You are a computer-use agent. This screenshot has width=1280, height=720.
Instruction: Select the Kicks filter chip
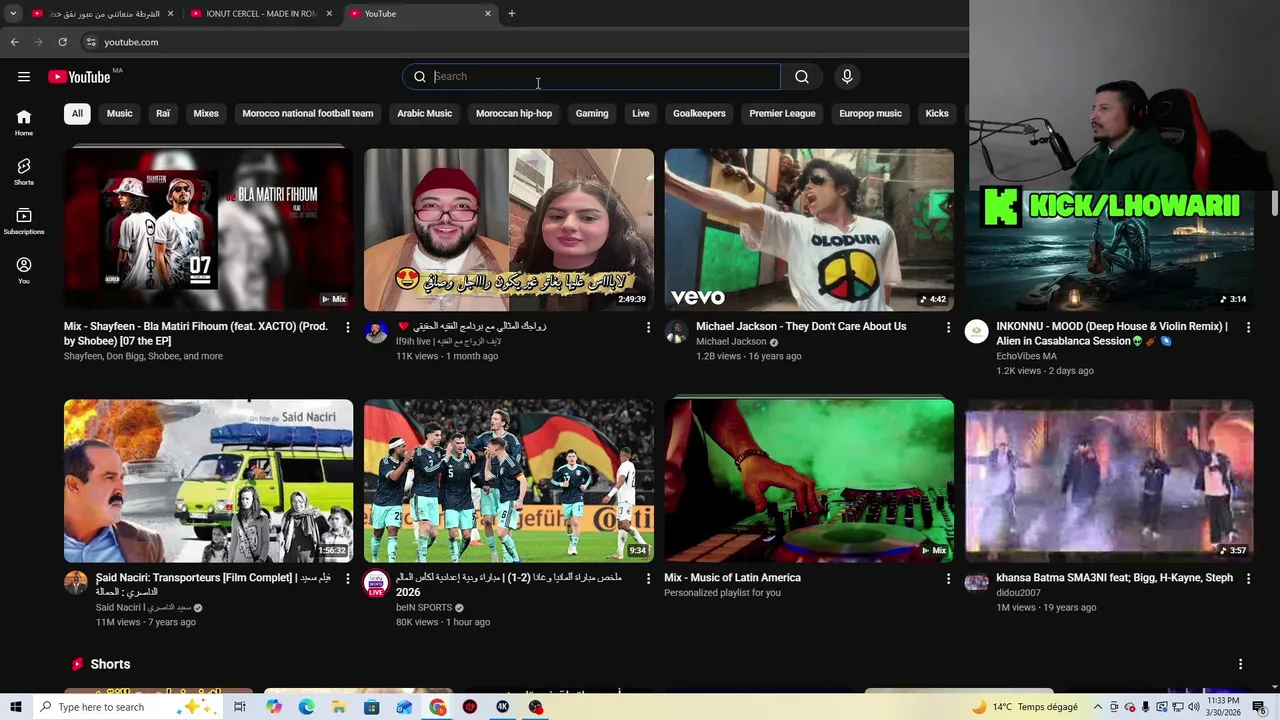[937, 113]
